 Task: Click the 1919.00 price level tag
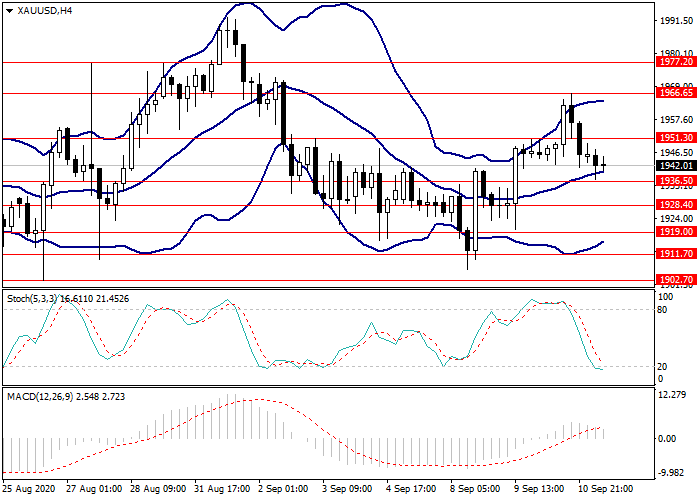tap(677, 232)
